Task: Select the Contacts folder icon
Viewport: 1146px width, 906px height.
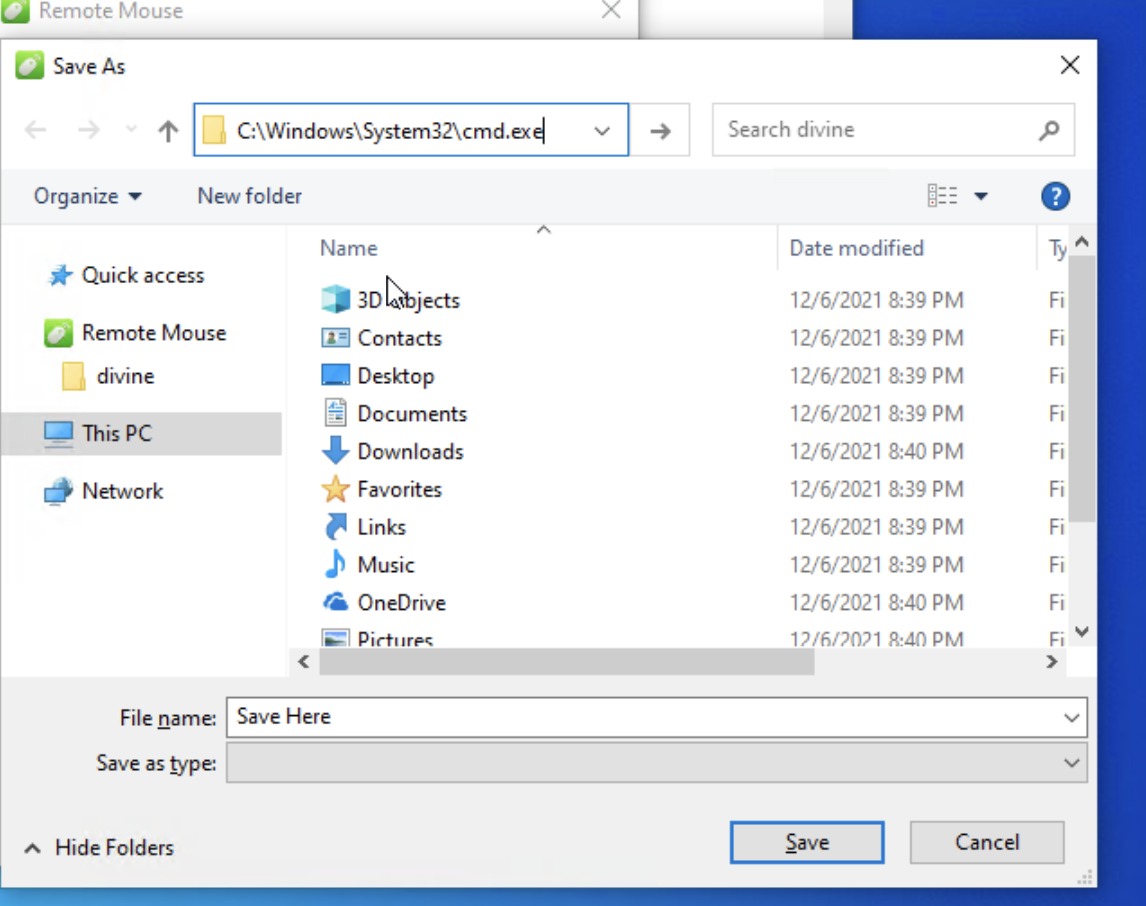Action: 335,338
